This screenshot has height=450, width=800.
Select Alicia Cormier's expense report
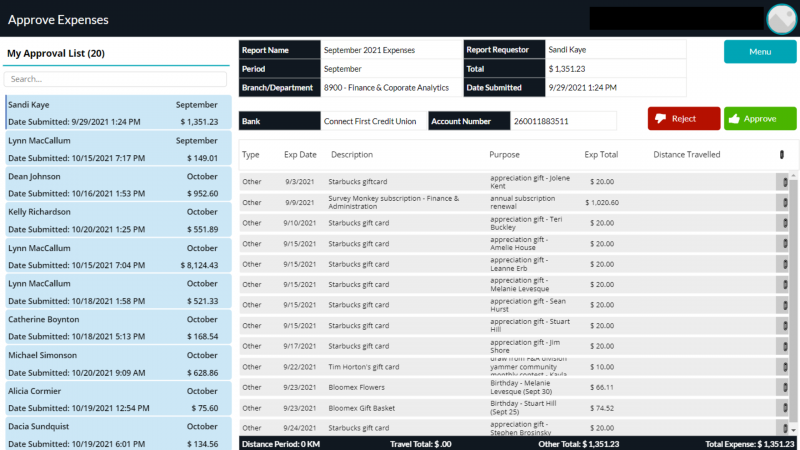[118, 400]
